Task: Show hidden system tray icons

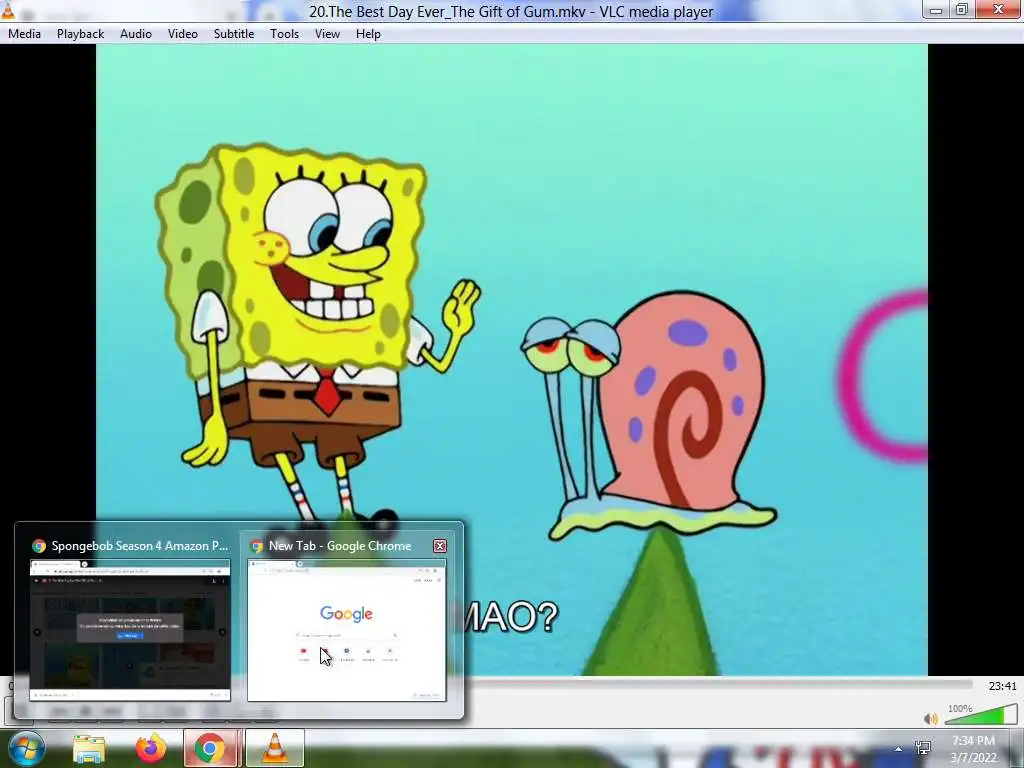Action: pos(899,749)
